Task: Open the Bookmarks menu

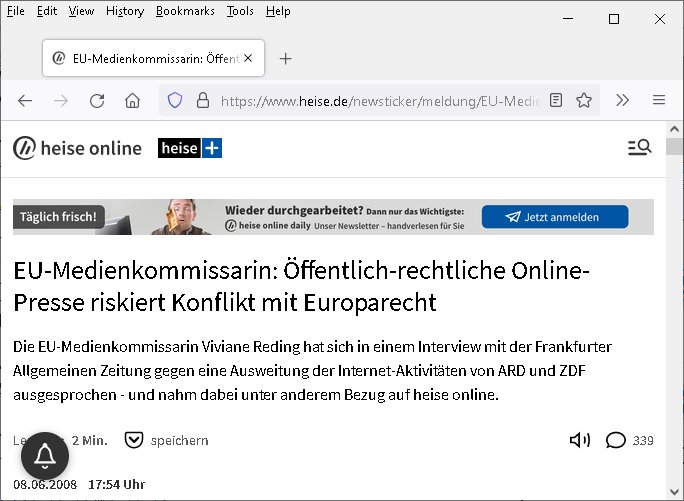Action: pyautogui.click(x=185, y=11)
